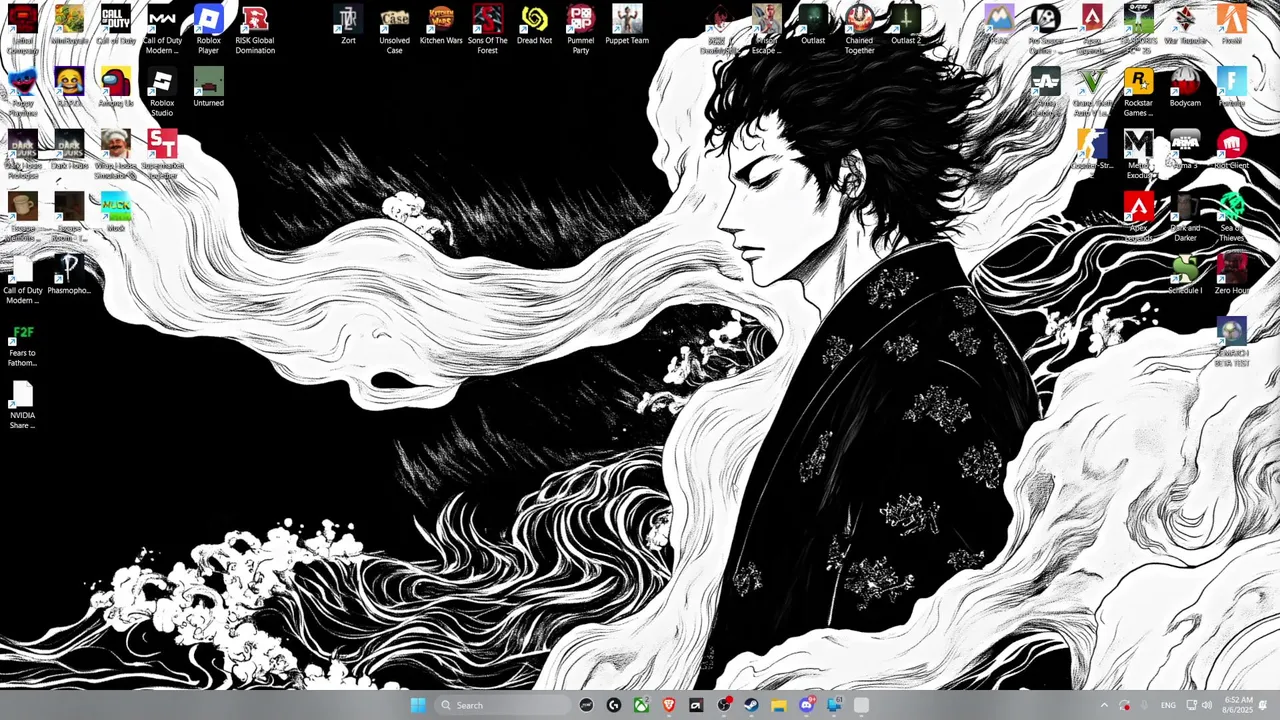Screen dimensions: 1280x720
Task: Open the Windows Start menu
Action: coord(418,705)
